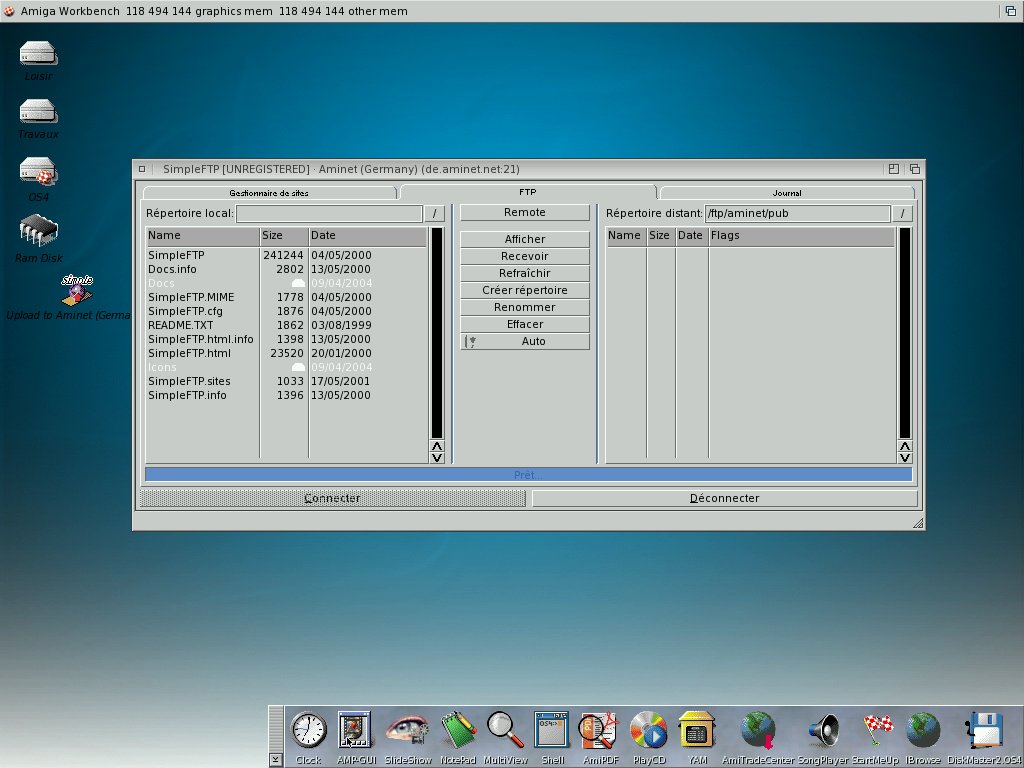Click the Répertoire distant path field
Image resolution: width=1024 pixels, height=768 pixels.
point(797,214)
